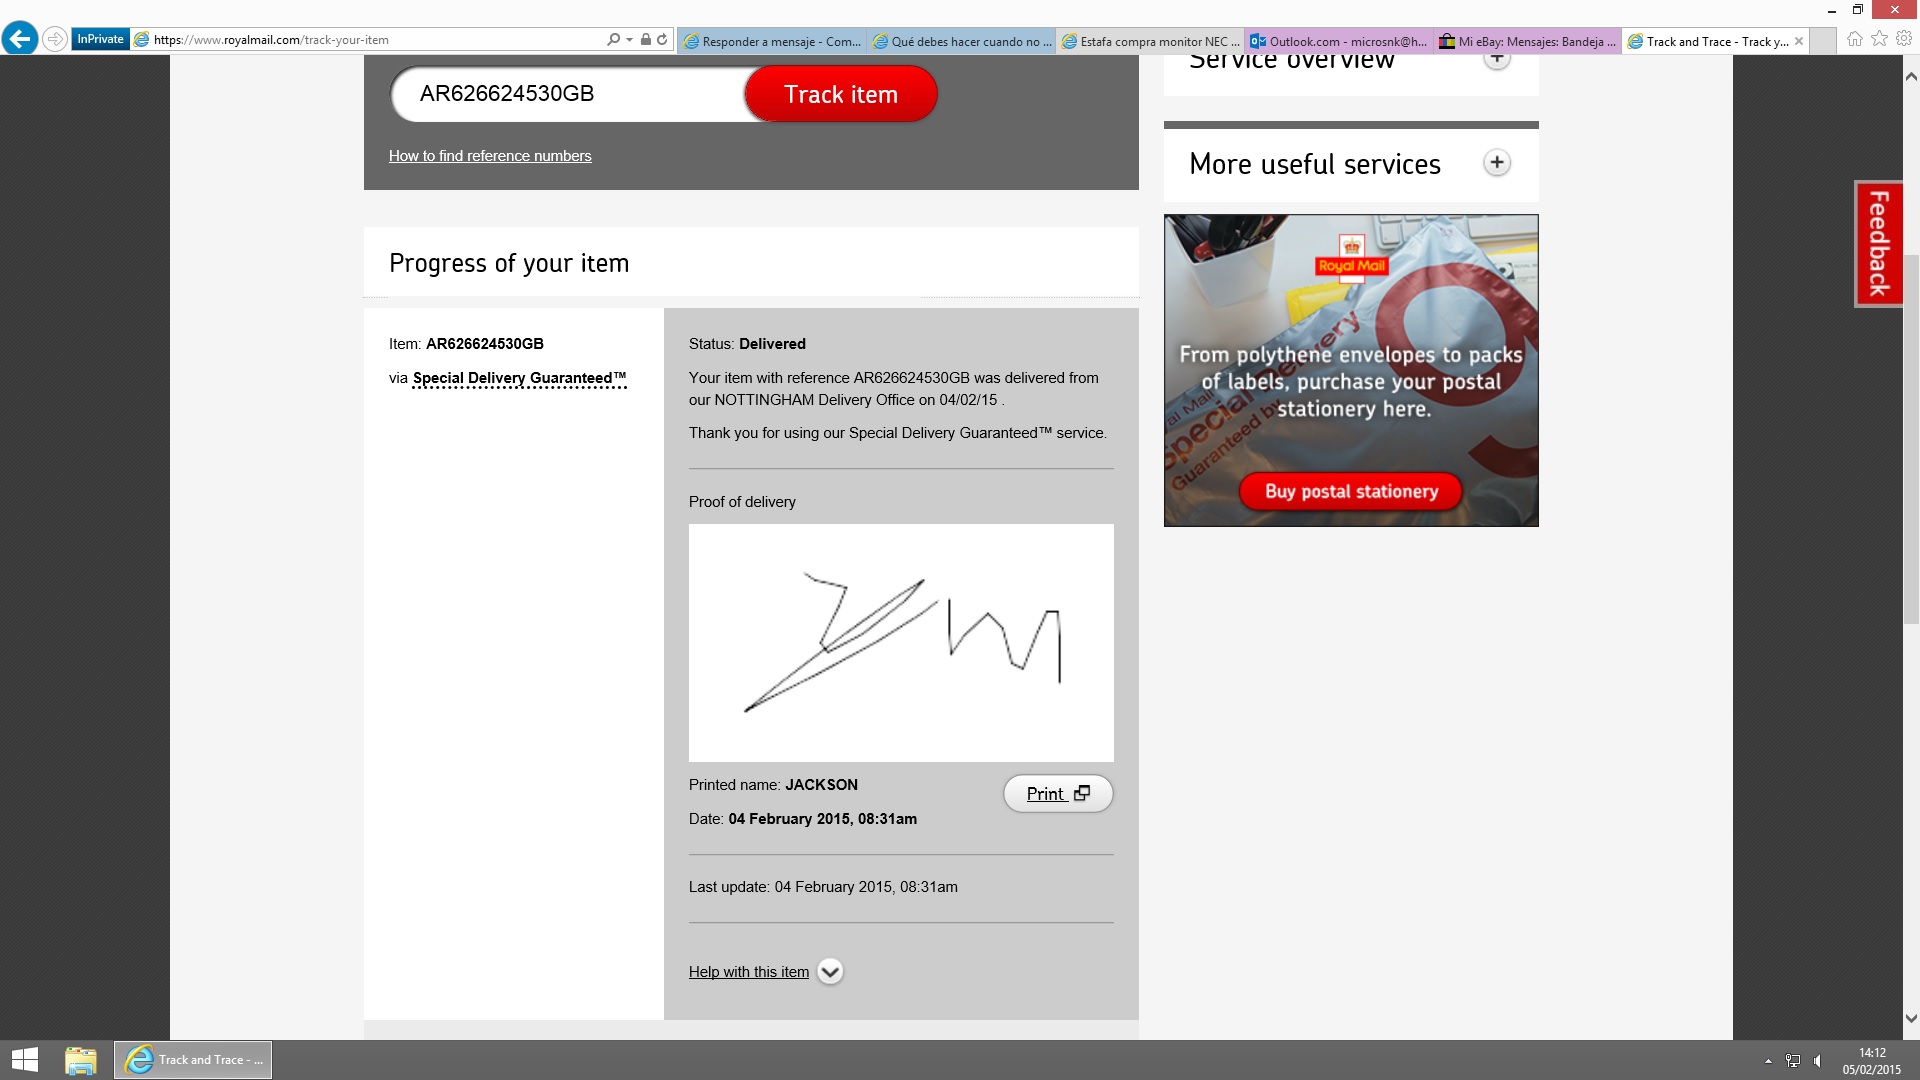Open browser settings gear icon
Image resolution: width=1920 pixels, height=1080 pixels.
pyautogui.click(x=1904, y=39)
